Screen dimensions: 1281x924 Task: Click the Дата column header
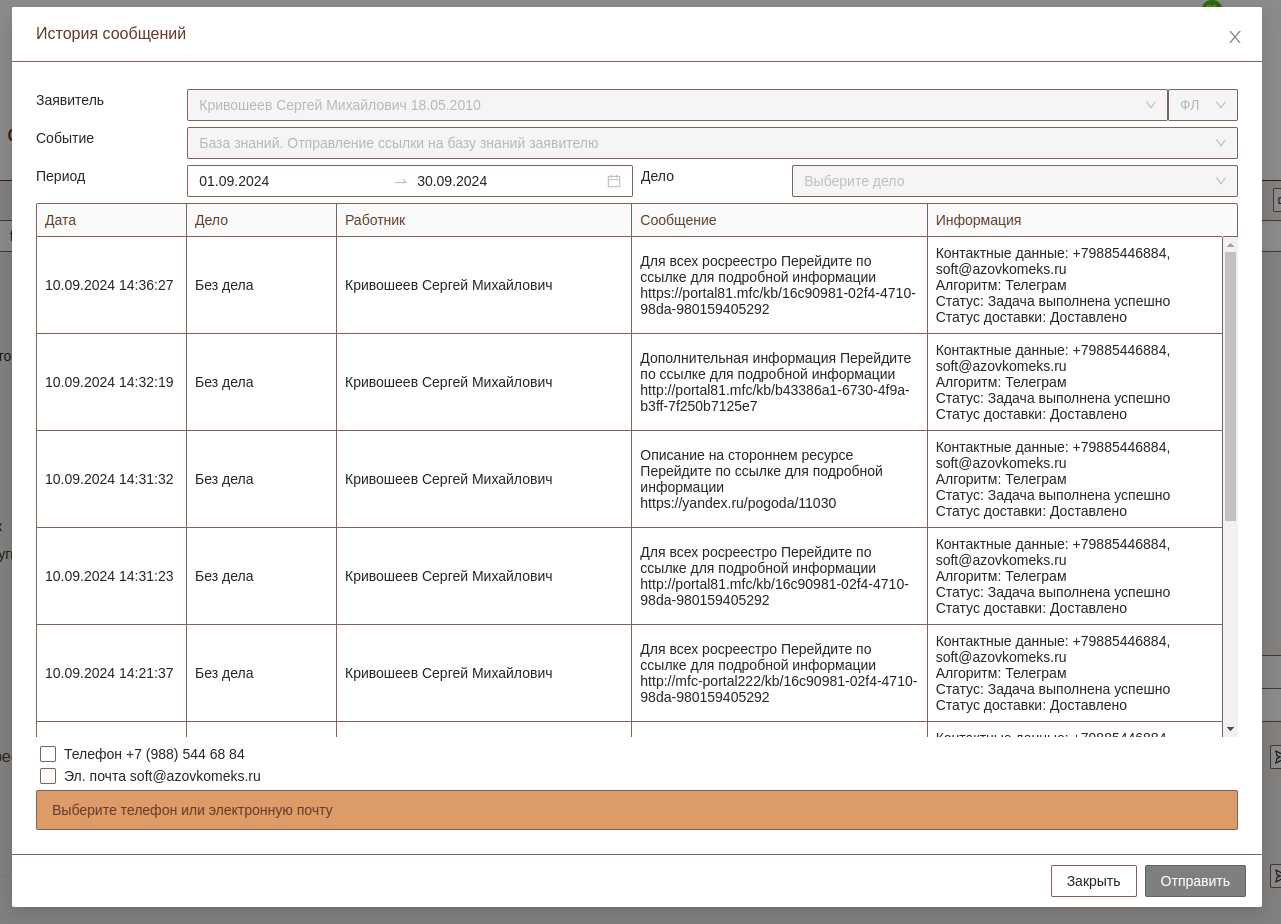tap(61, 220)
